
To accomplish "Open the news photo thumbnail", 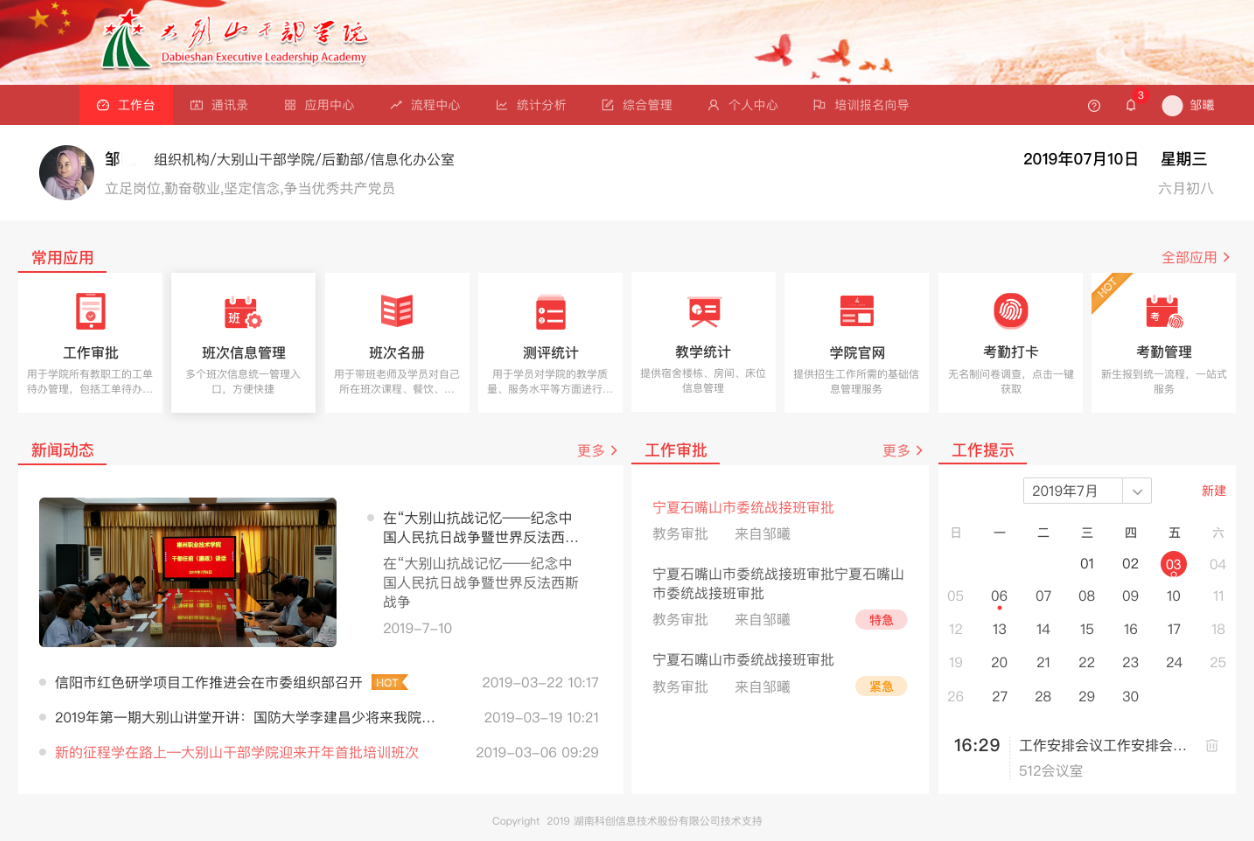I will [188, 572].
